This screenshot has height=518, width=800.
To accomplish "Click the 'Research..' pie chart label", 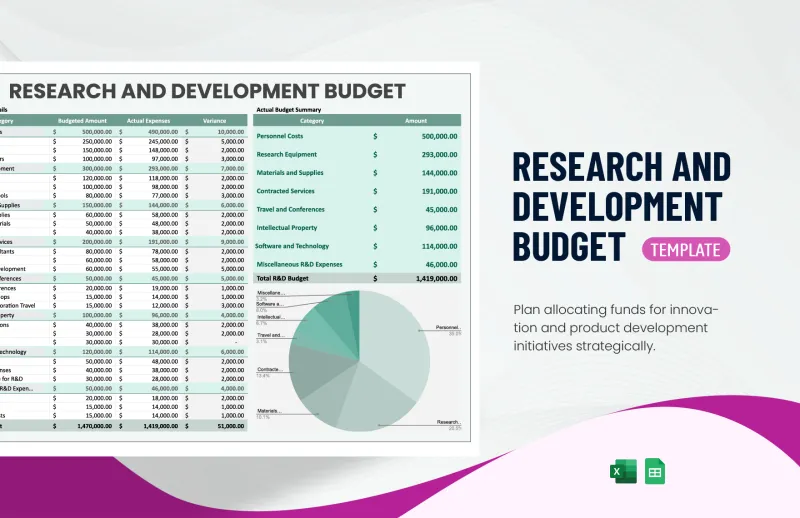I will (x=448, y=422).
